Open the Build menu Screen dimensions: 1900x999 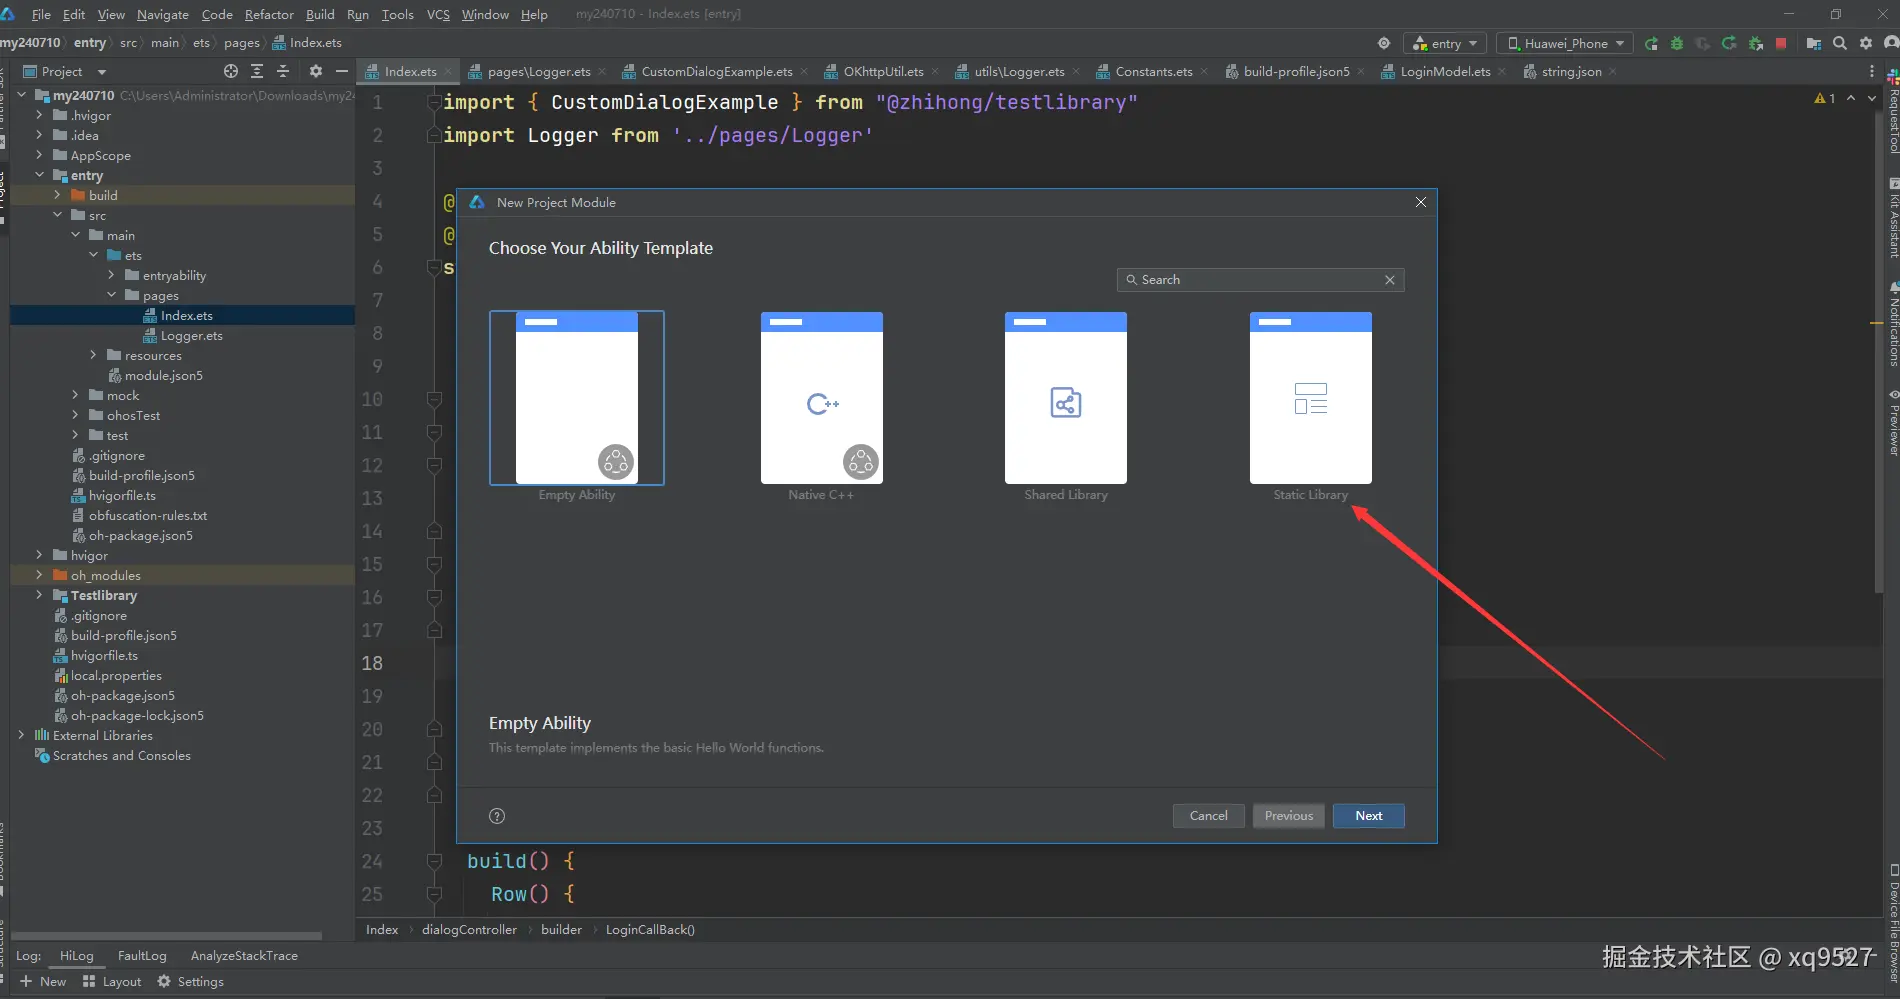click(x=320, y=14)
